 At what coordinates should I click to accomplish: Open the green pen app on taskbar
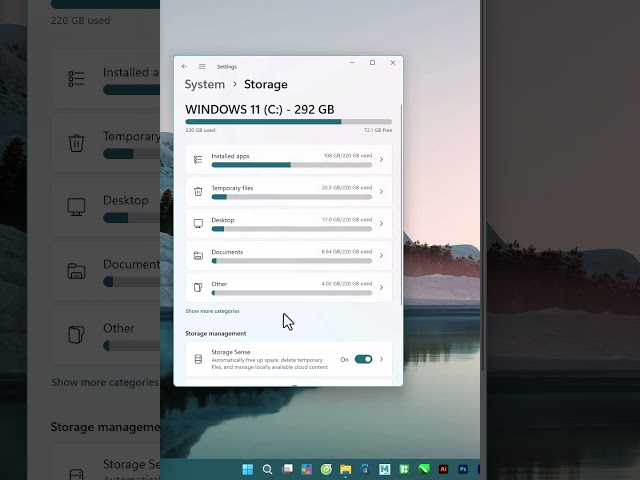[x=424, y=469]
